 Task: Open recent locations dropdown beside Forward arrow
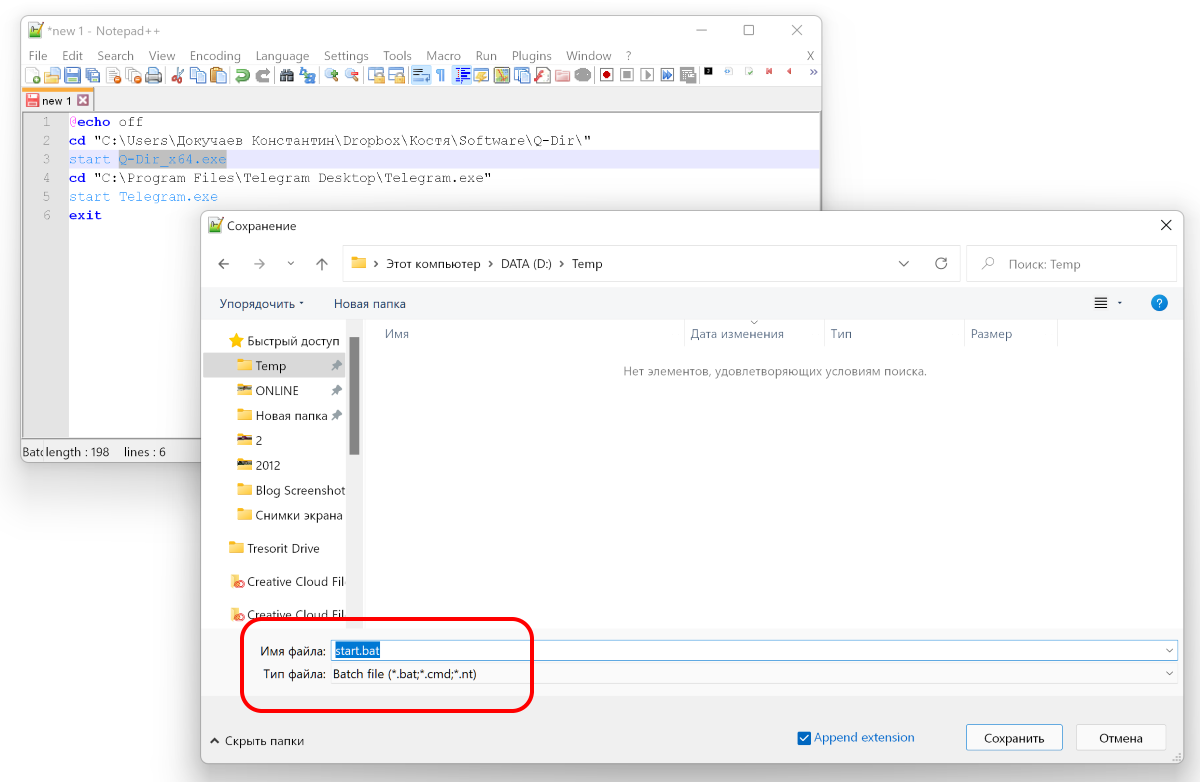click(291, 264)
